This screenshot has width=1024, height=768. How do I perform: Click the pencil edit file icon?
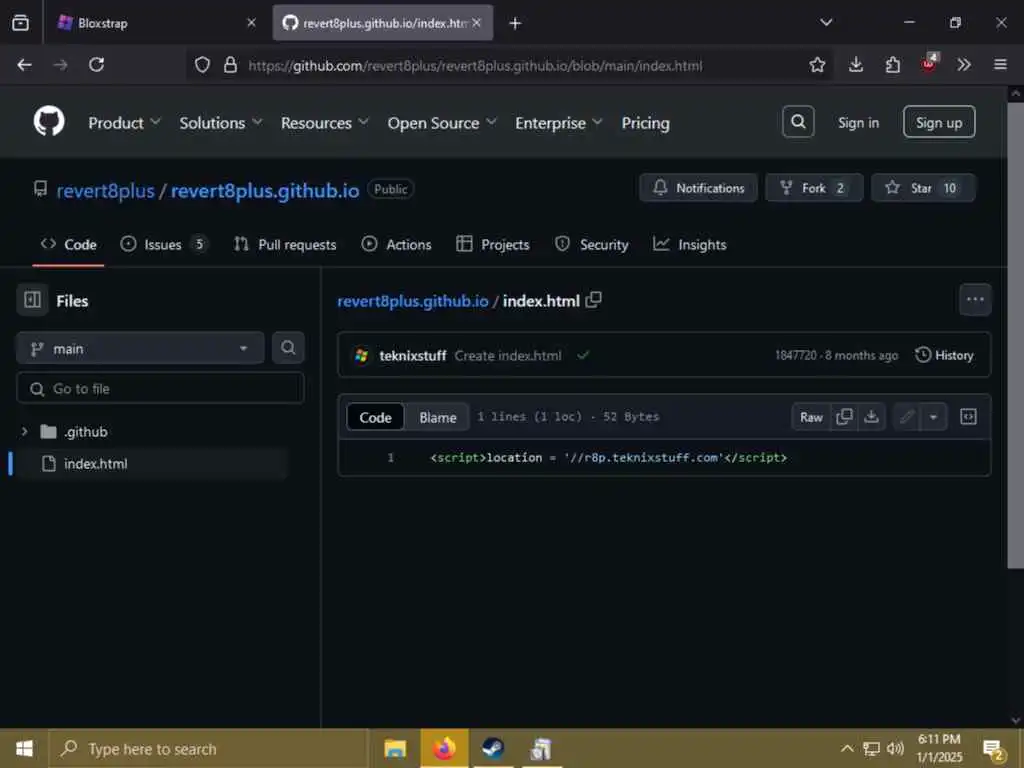pos(906,417)
